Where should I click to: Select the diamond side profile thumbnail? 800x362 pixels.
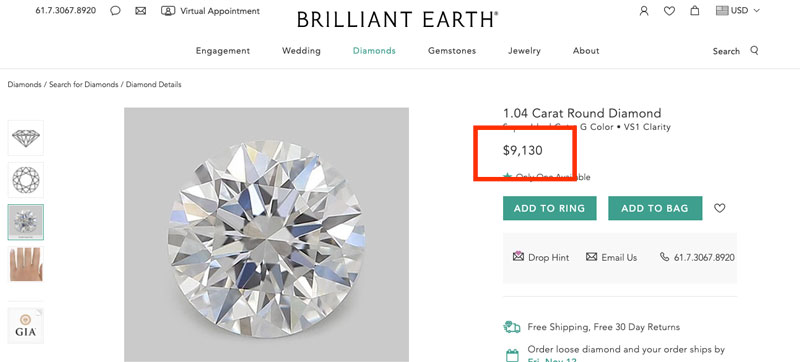click(x=26, y=138)
